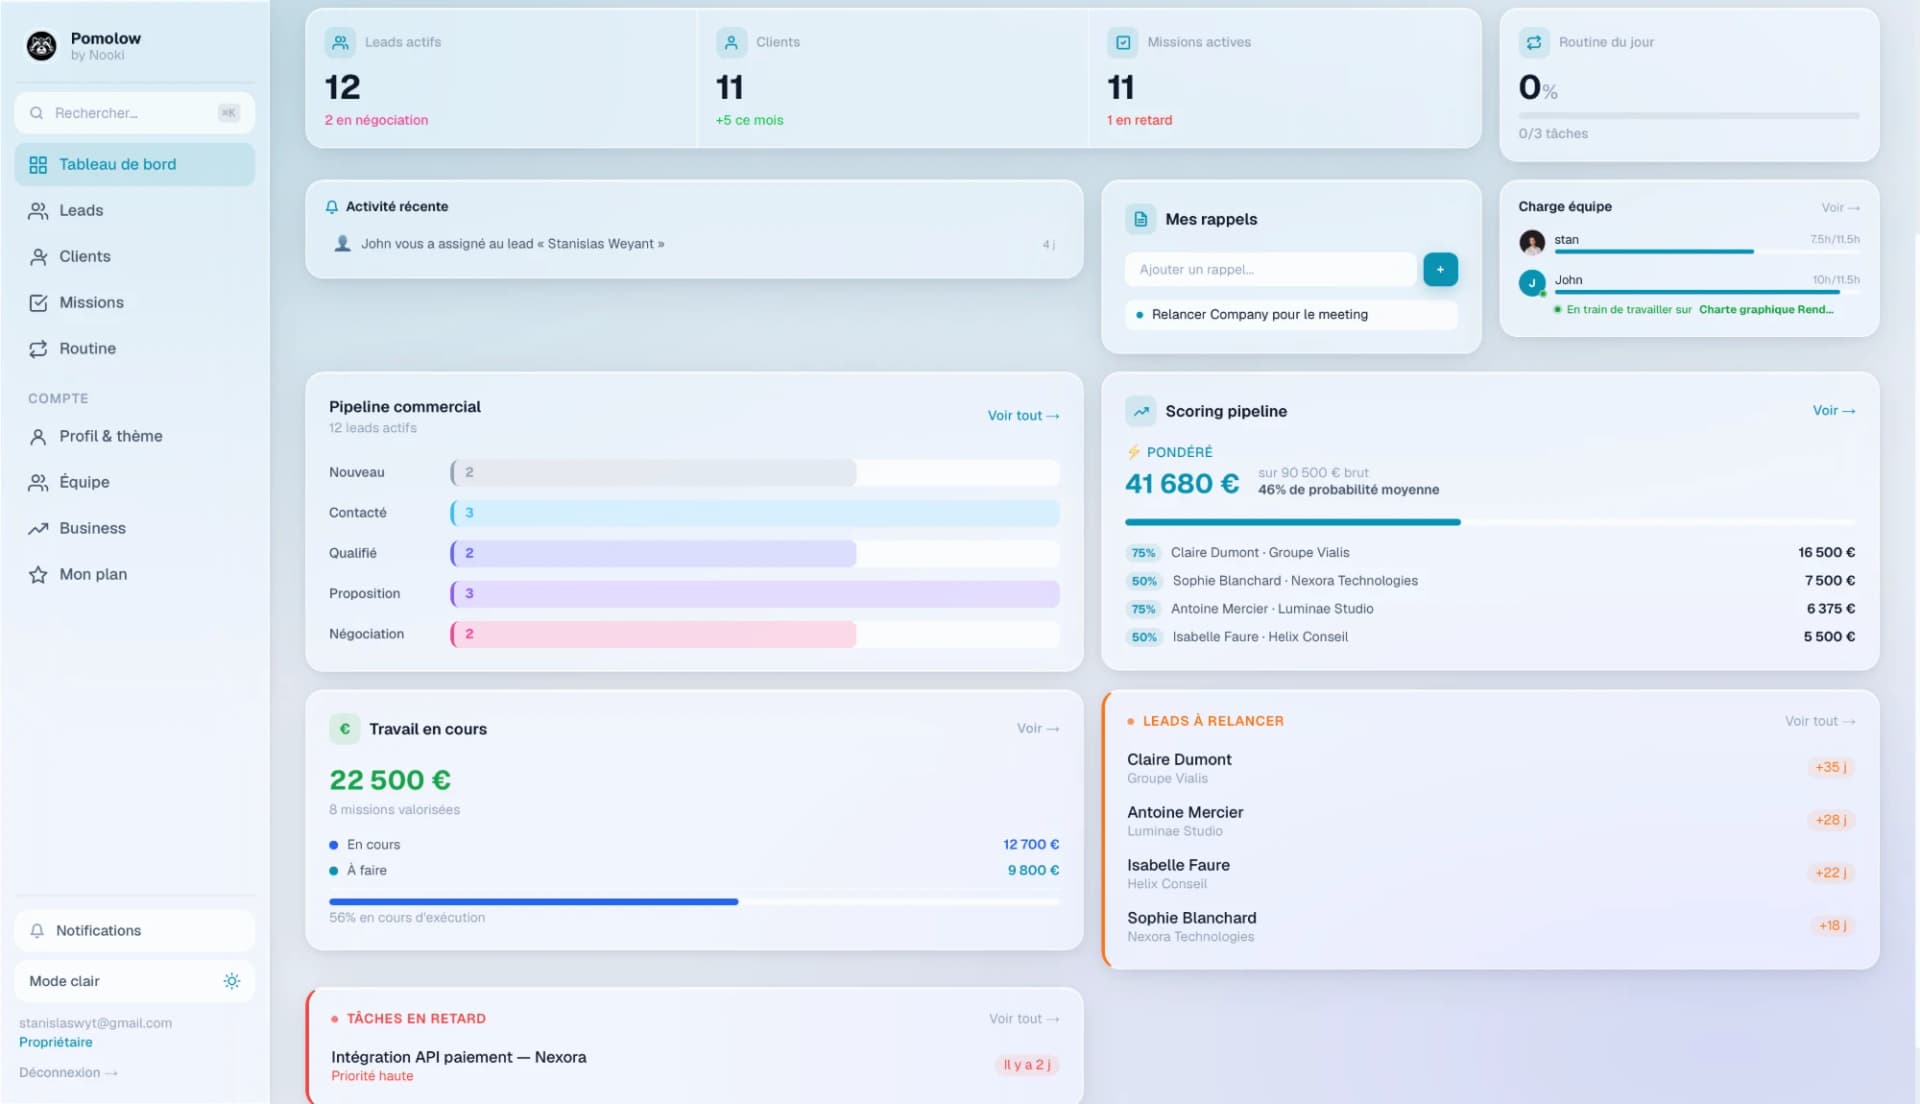
Task: Click the Activité récente bell icon
Action: point(332,207)
